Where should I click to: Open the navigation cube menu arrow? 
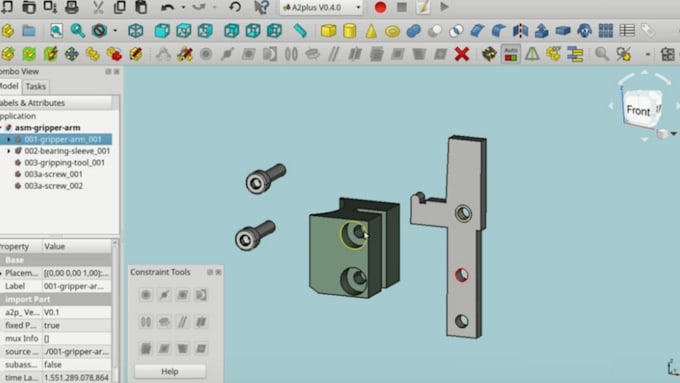[x=673, y=134]
